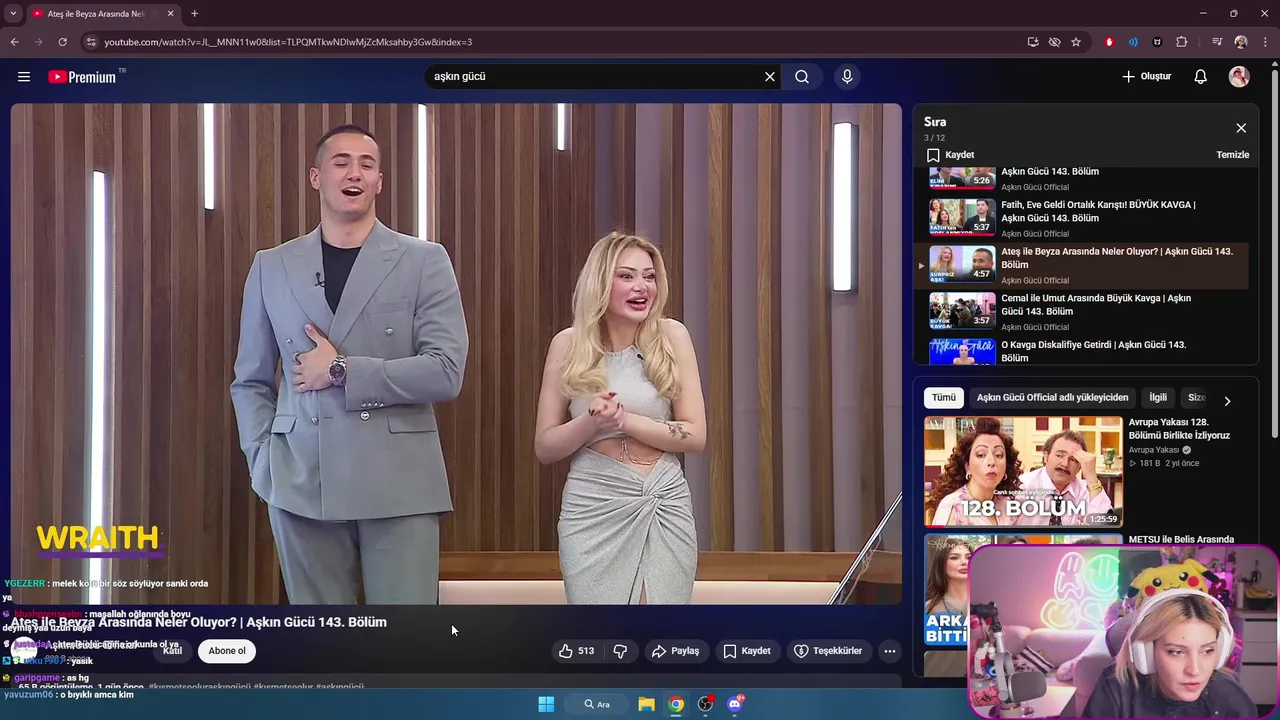The image size is (1280, 720).
Task: Save video with Kaydet under player
Action: [x=747, y=651]
